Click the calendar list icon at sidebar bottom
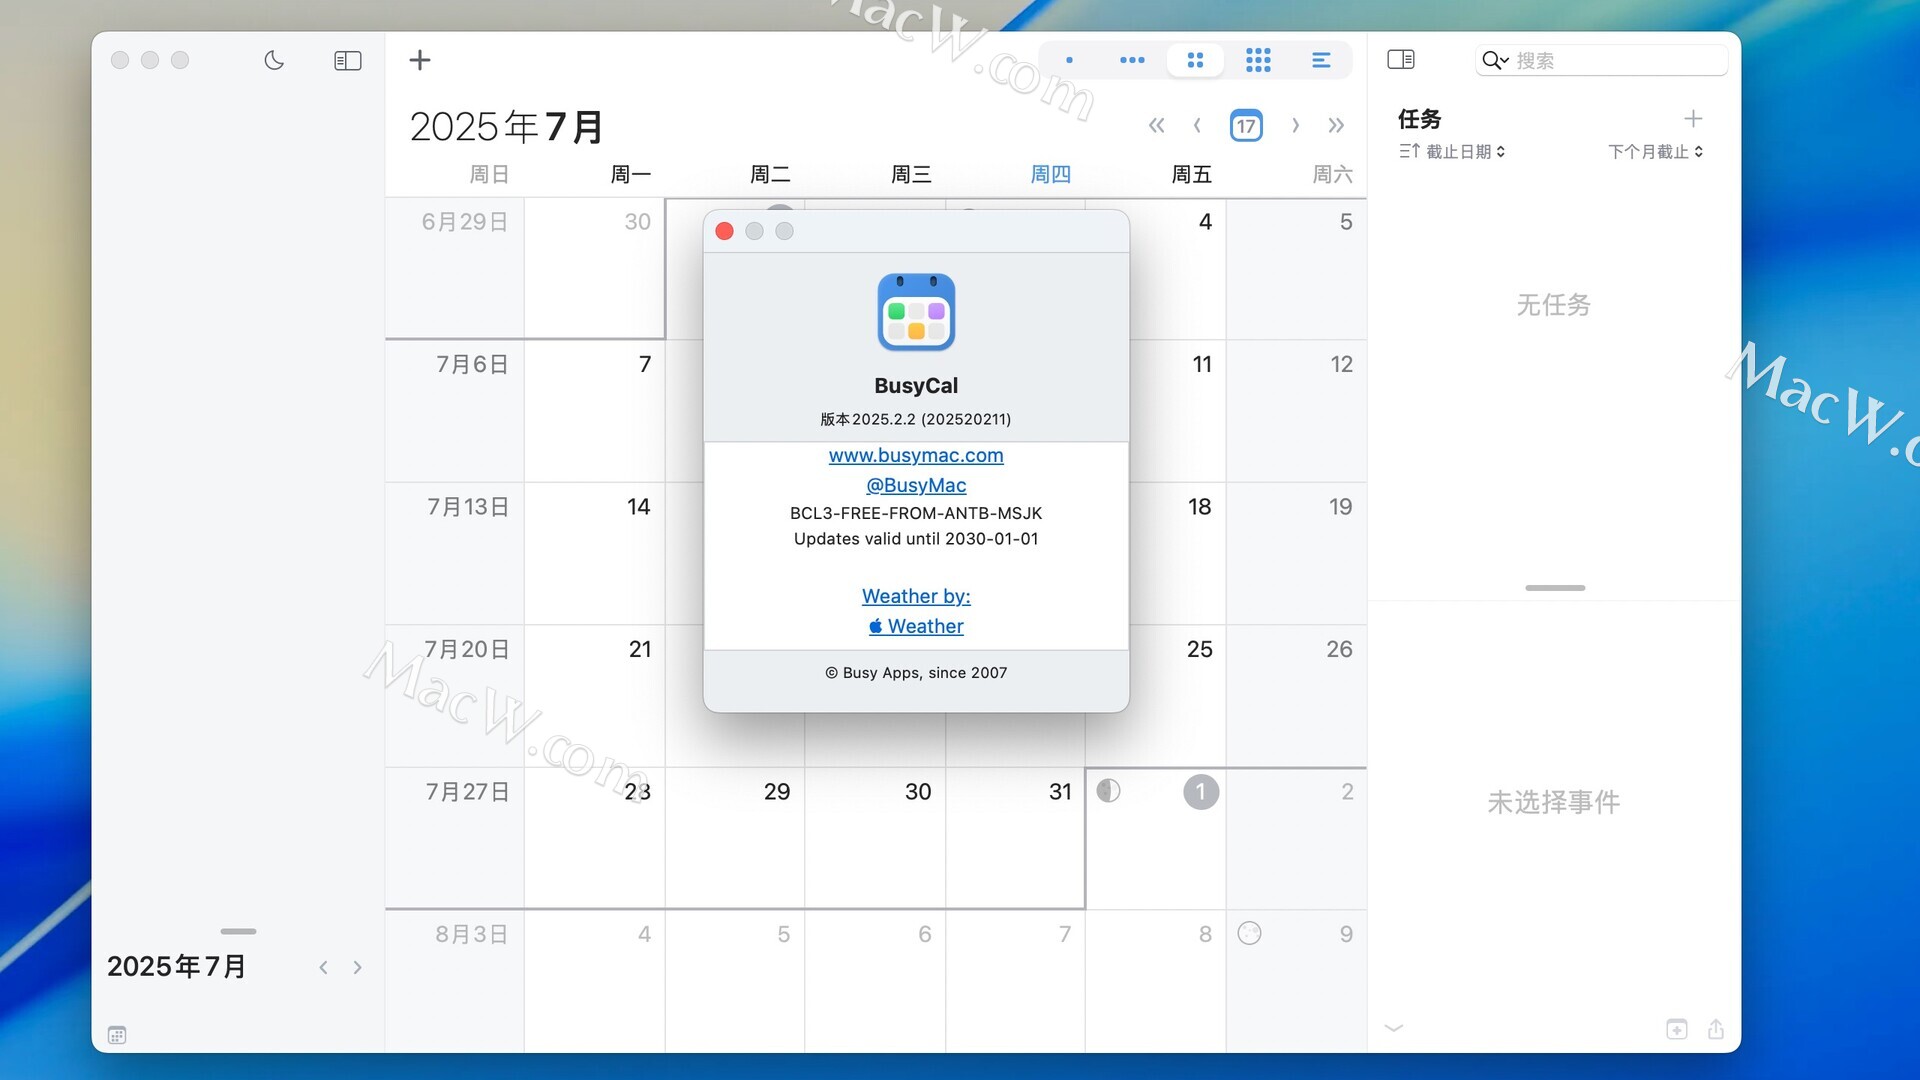 (117, 1035)
